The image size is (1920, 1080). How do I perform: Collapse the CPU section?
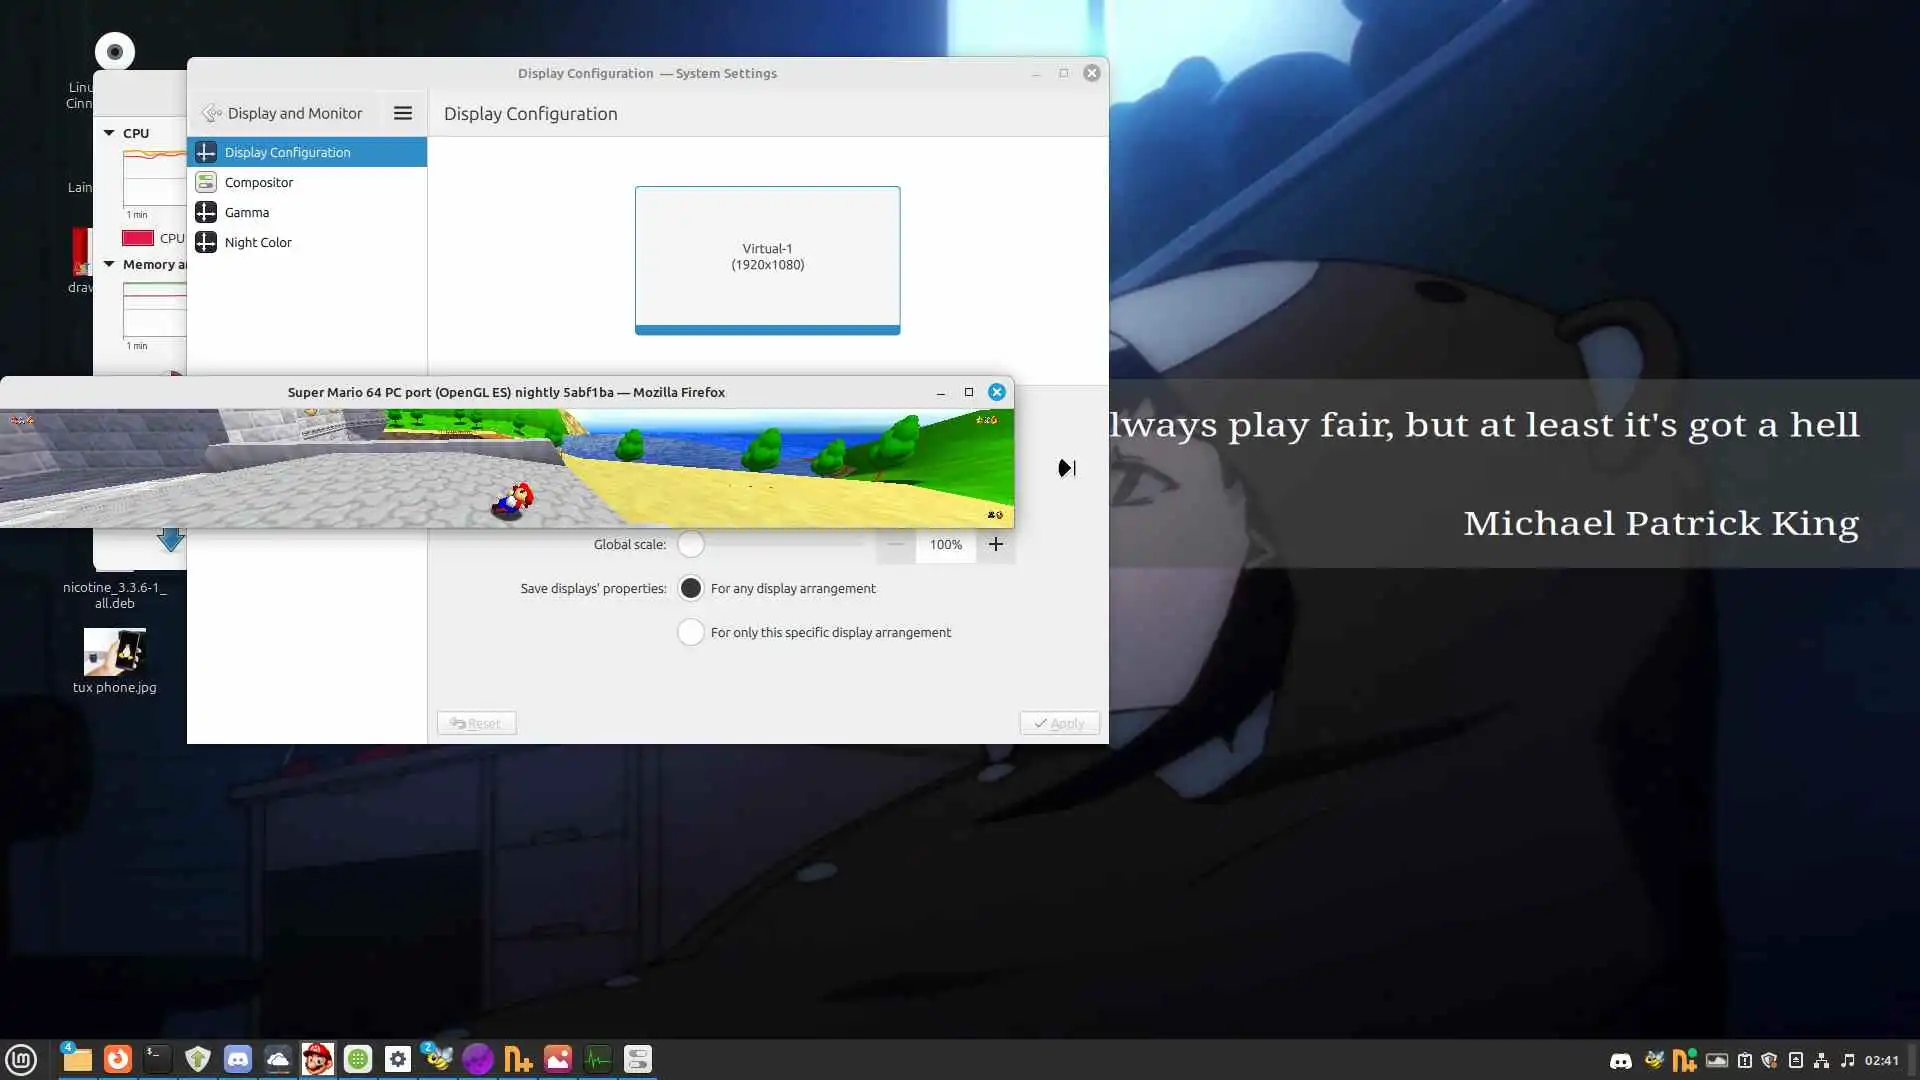(109, 133)
